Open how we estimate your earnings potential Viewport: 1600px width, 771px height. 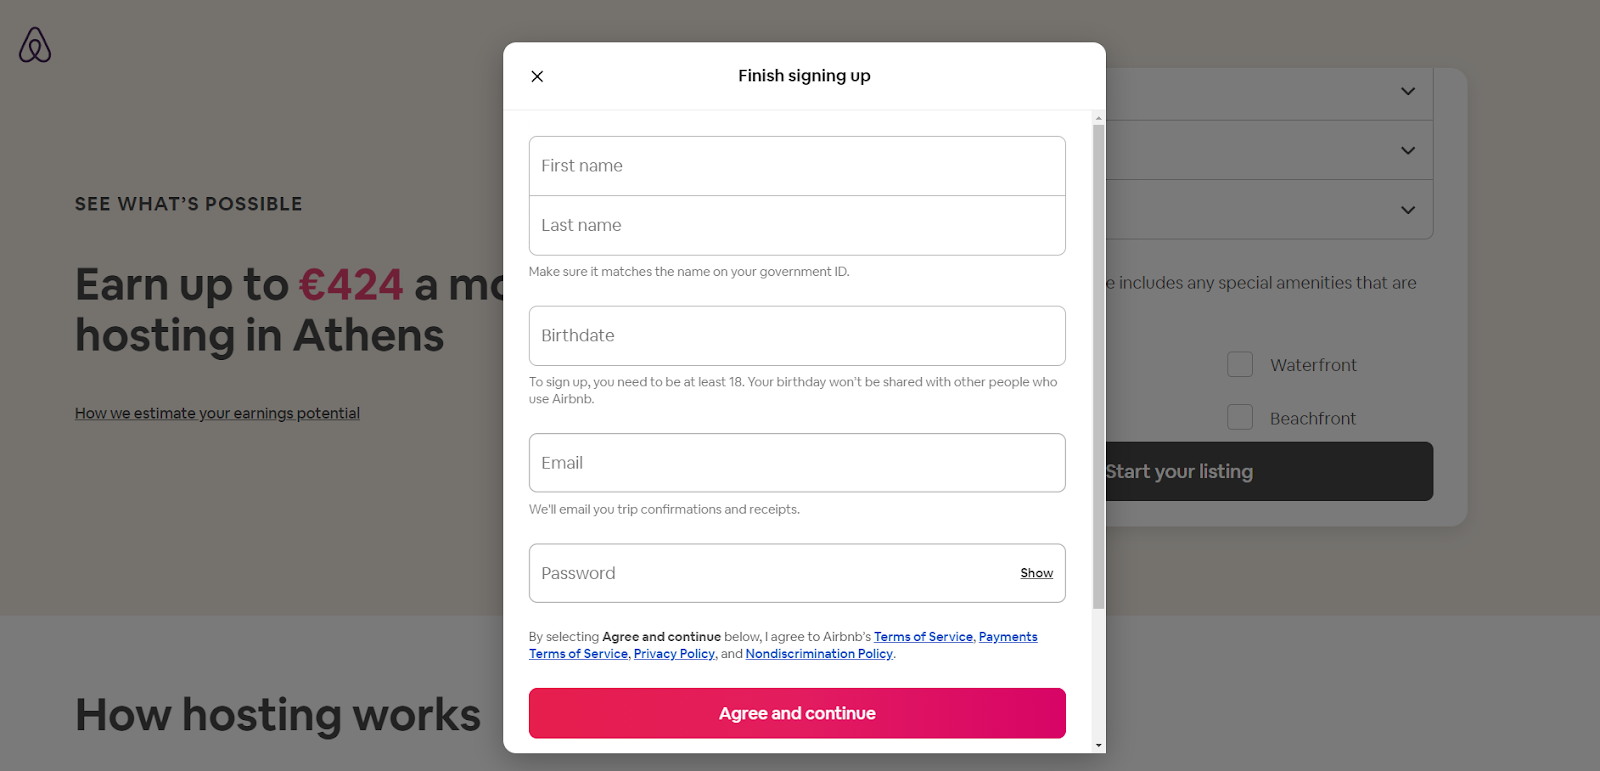(216, 412)
